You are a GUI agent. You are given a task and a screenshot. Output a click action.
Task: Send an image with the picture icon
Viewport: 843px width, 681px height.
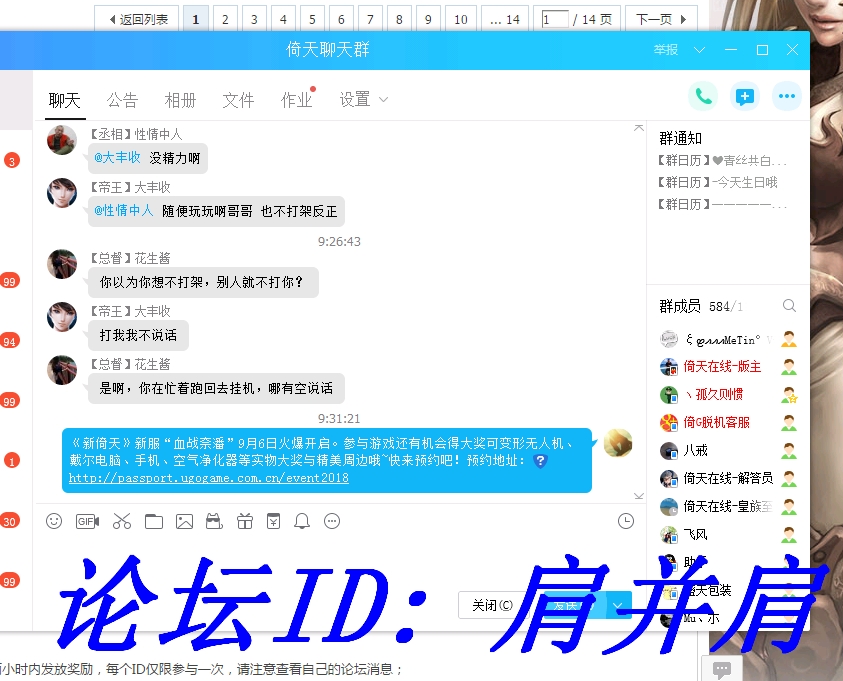pyautogui.click(x=185, y=521)
